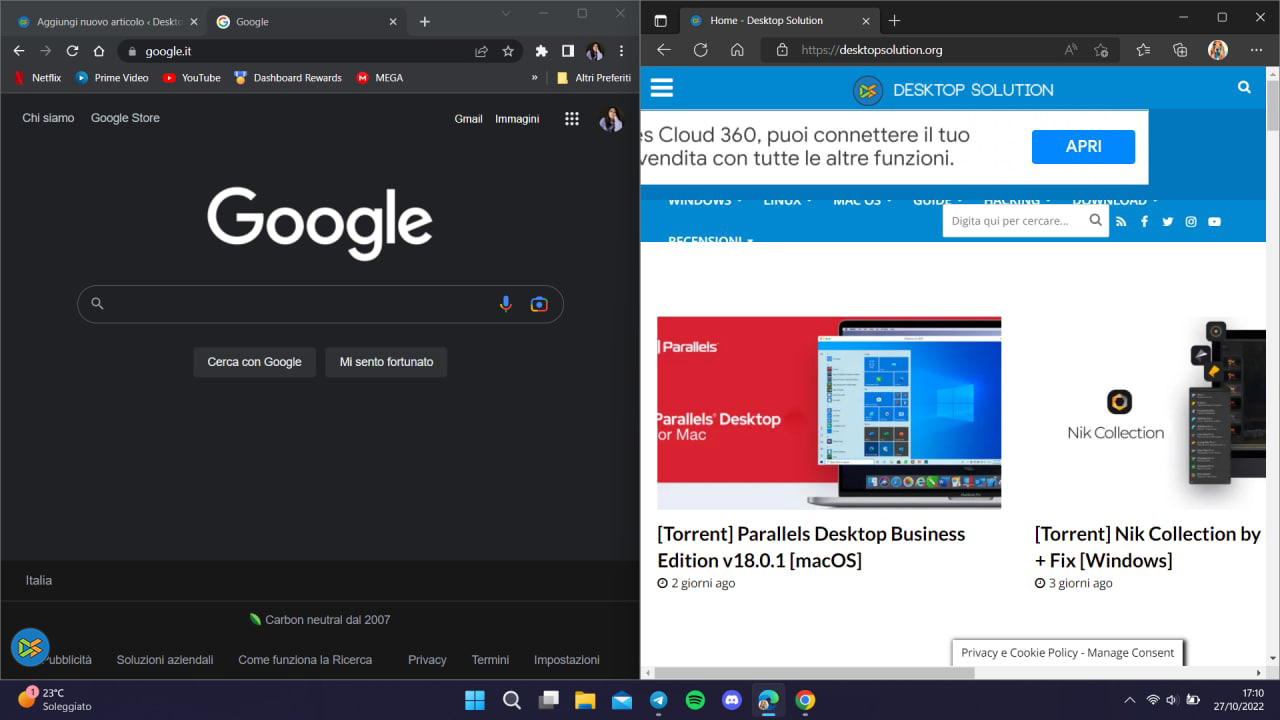Open Privacy e Cookie Policy - Manage Consent
1280x720 pixels.
pyautogui.click(x=1067, y=653)
